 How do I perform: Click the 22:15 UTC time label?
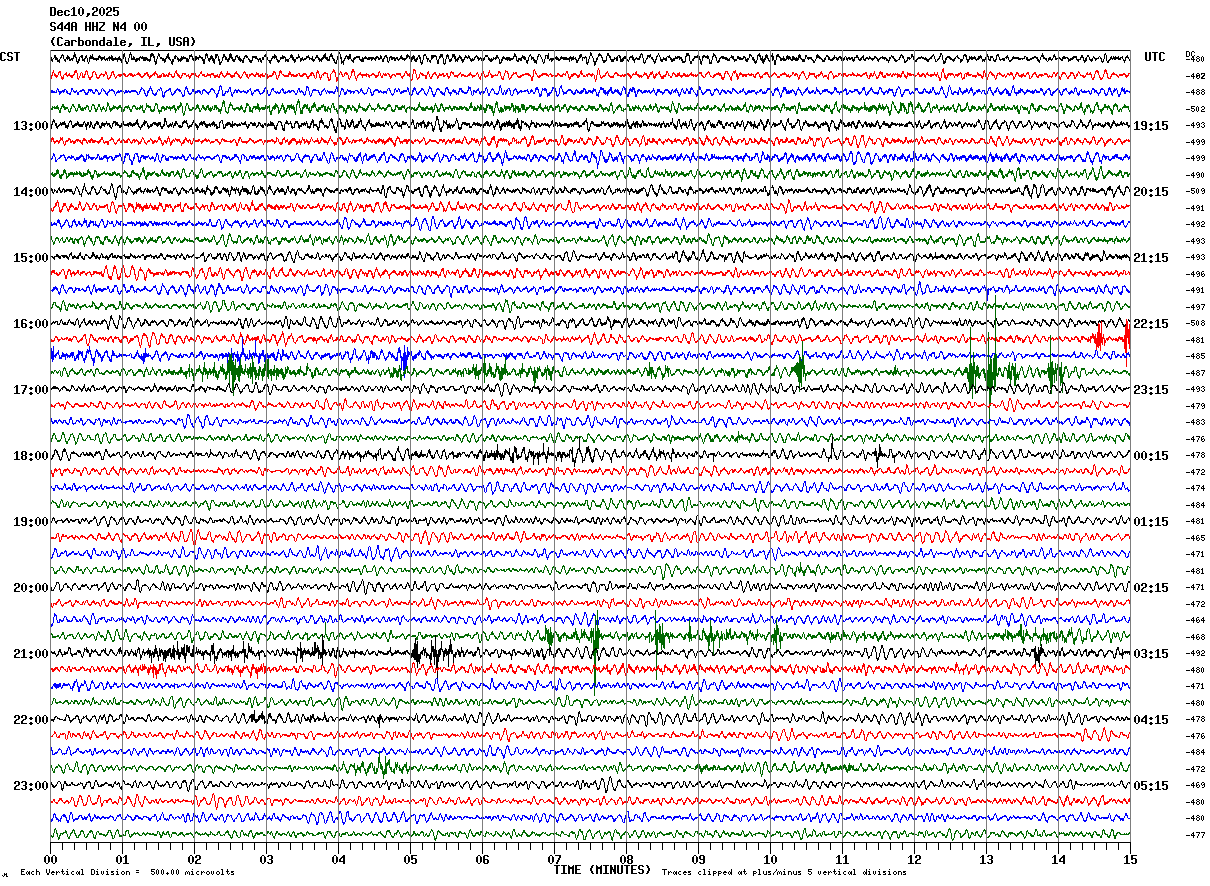pos(1151,323)
